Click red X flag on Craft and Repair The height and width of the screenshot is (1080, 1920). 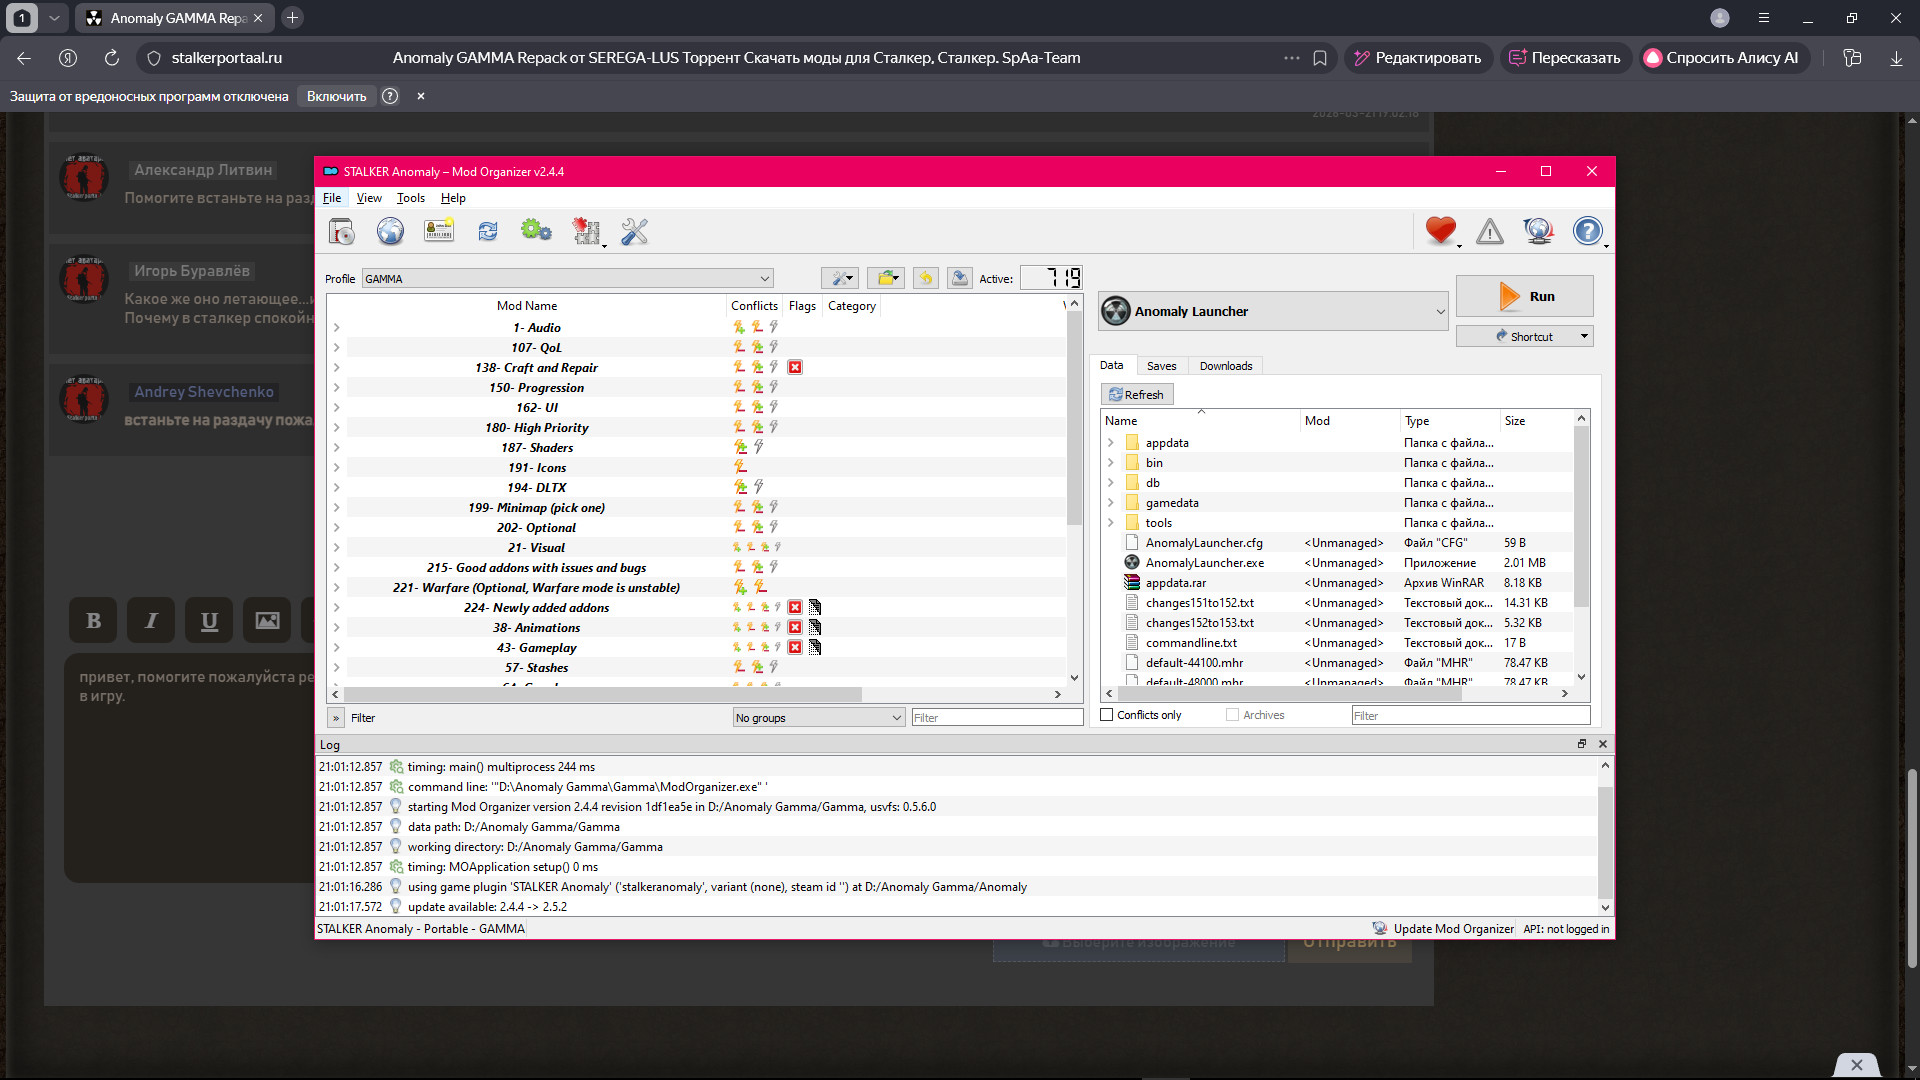[795, 368]
